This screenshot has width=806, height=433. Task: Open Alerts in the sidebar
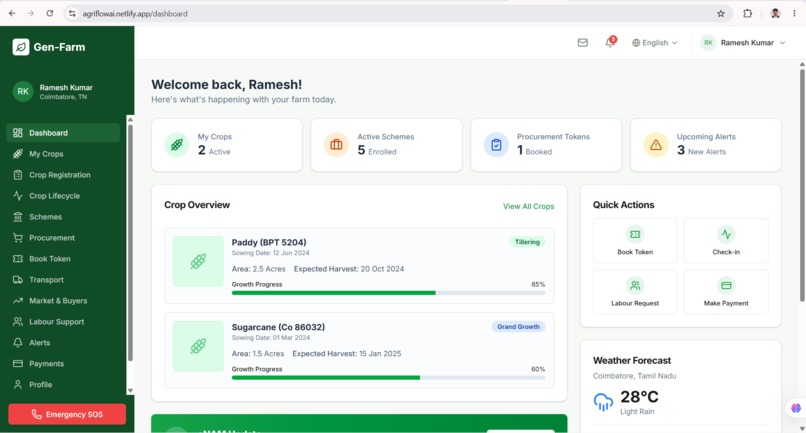(x=63, y=342)
